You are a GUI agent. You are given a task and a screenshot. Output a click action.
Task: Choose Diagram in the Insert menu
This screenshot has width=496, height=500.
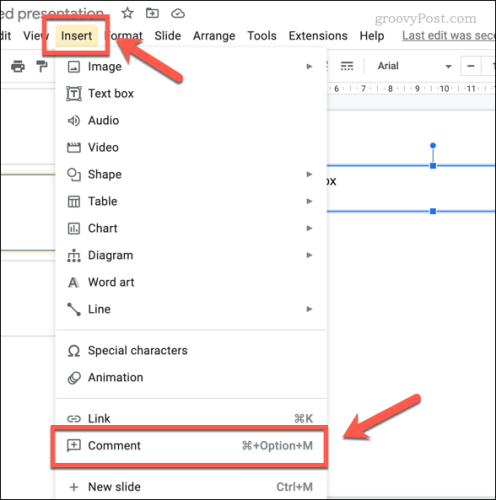[191, 255]
